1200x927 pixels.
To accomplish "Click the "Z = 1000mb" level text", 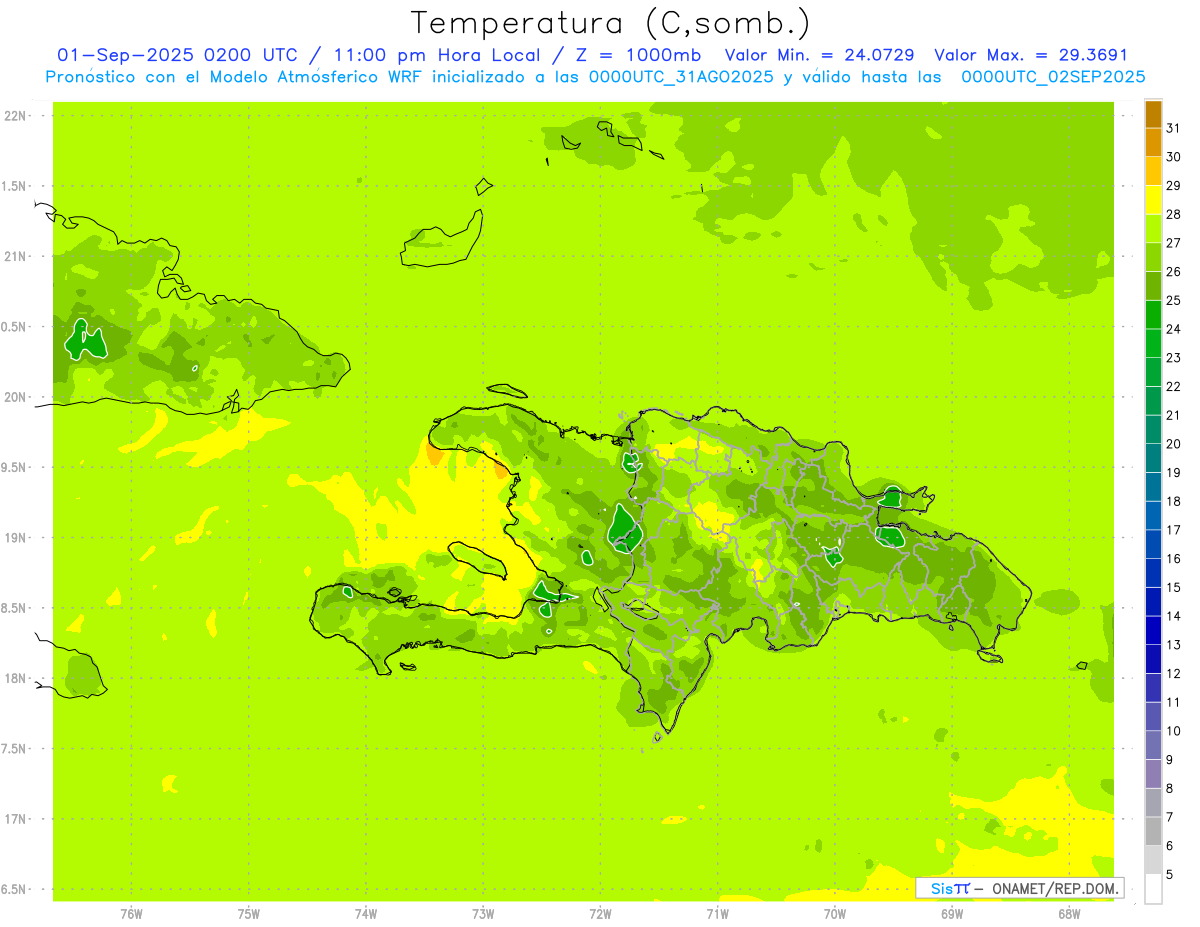I will click(638, 55).
